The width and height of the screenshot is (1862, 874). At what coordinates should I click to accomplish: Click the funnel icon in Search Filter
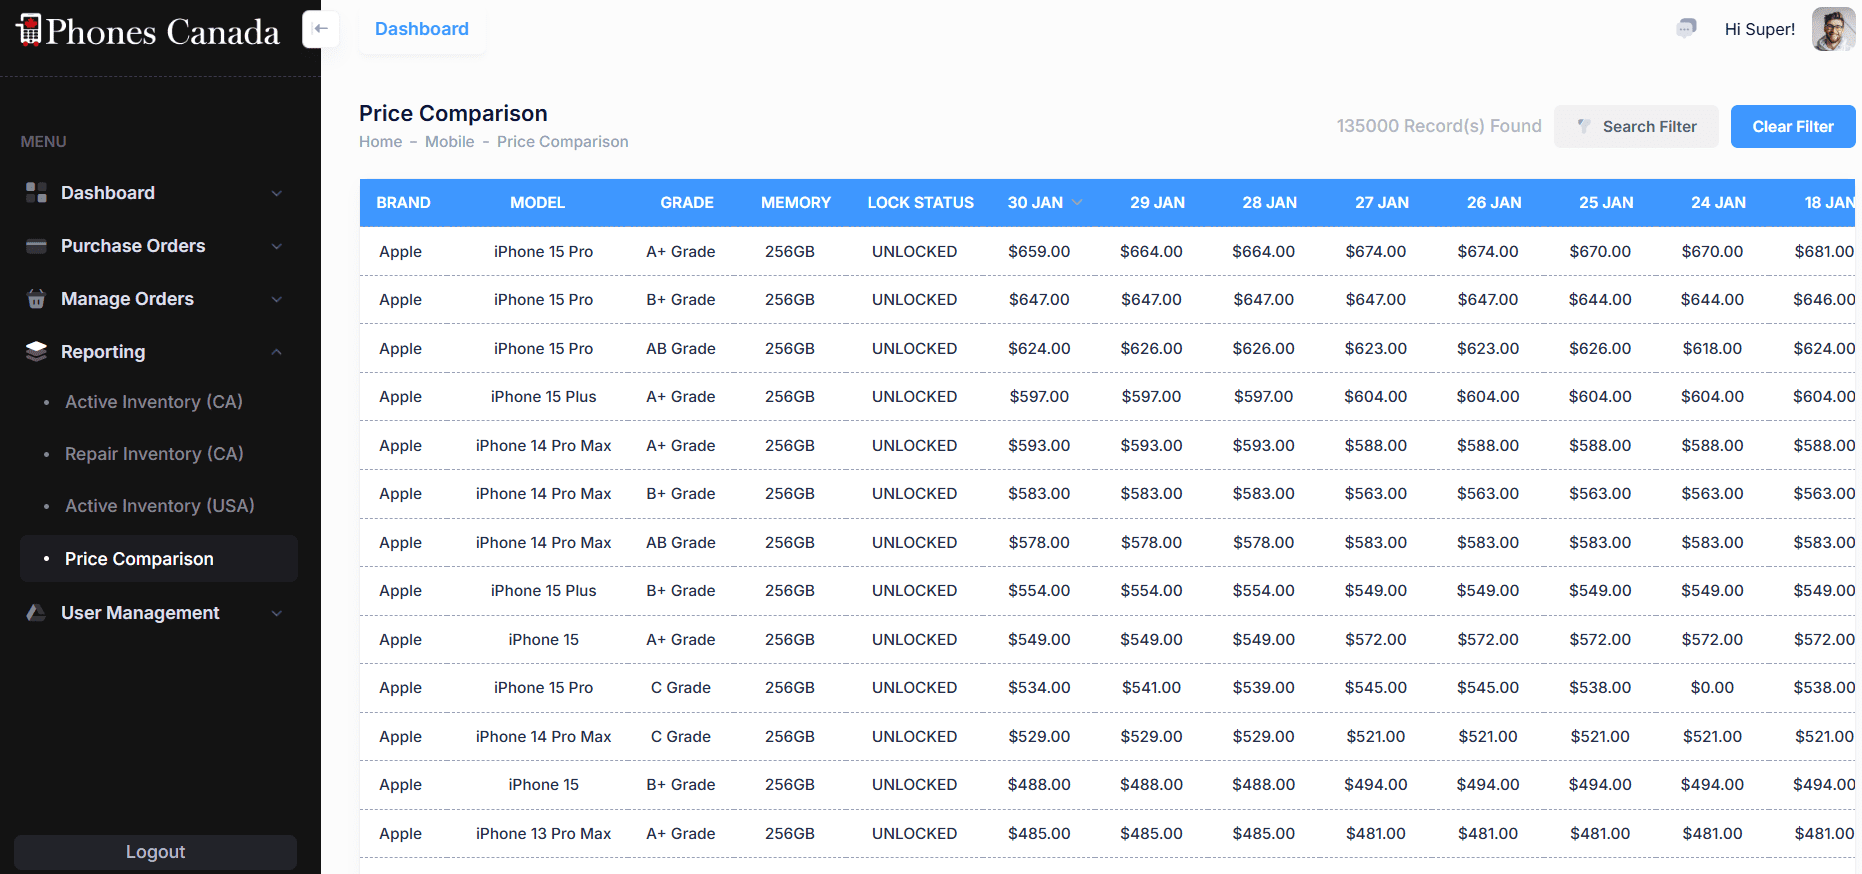1584,126
